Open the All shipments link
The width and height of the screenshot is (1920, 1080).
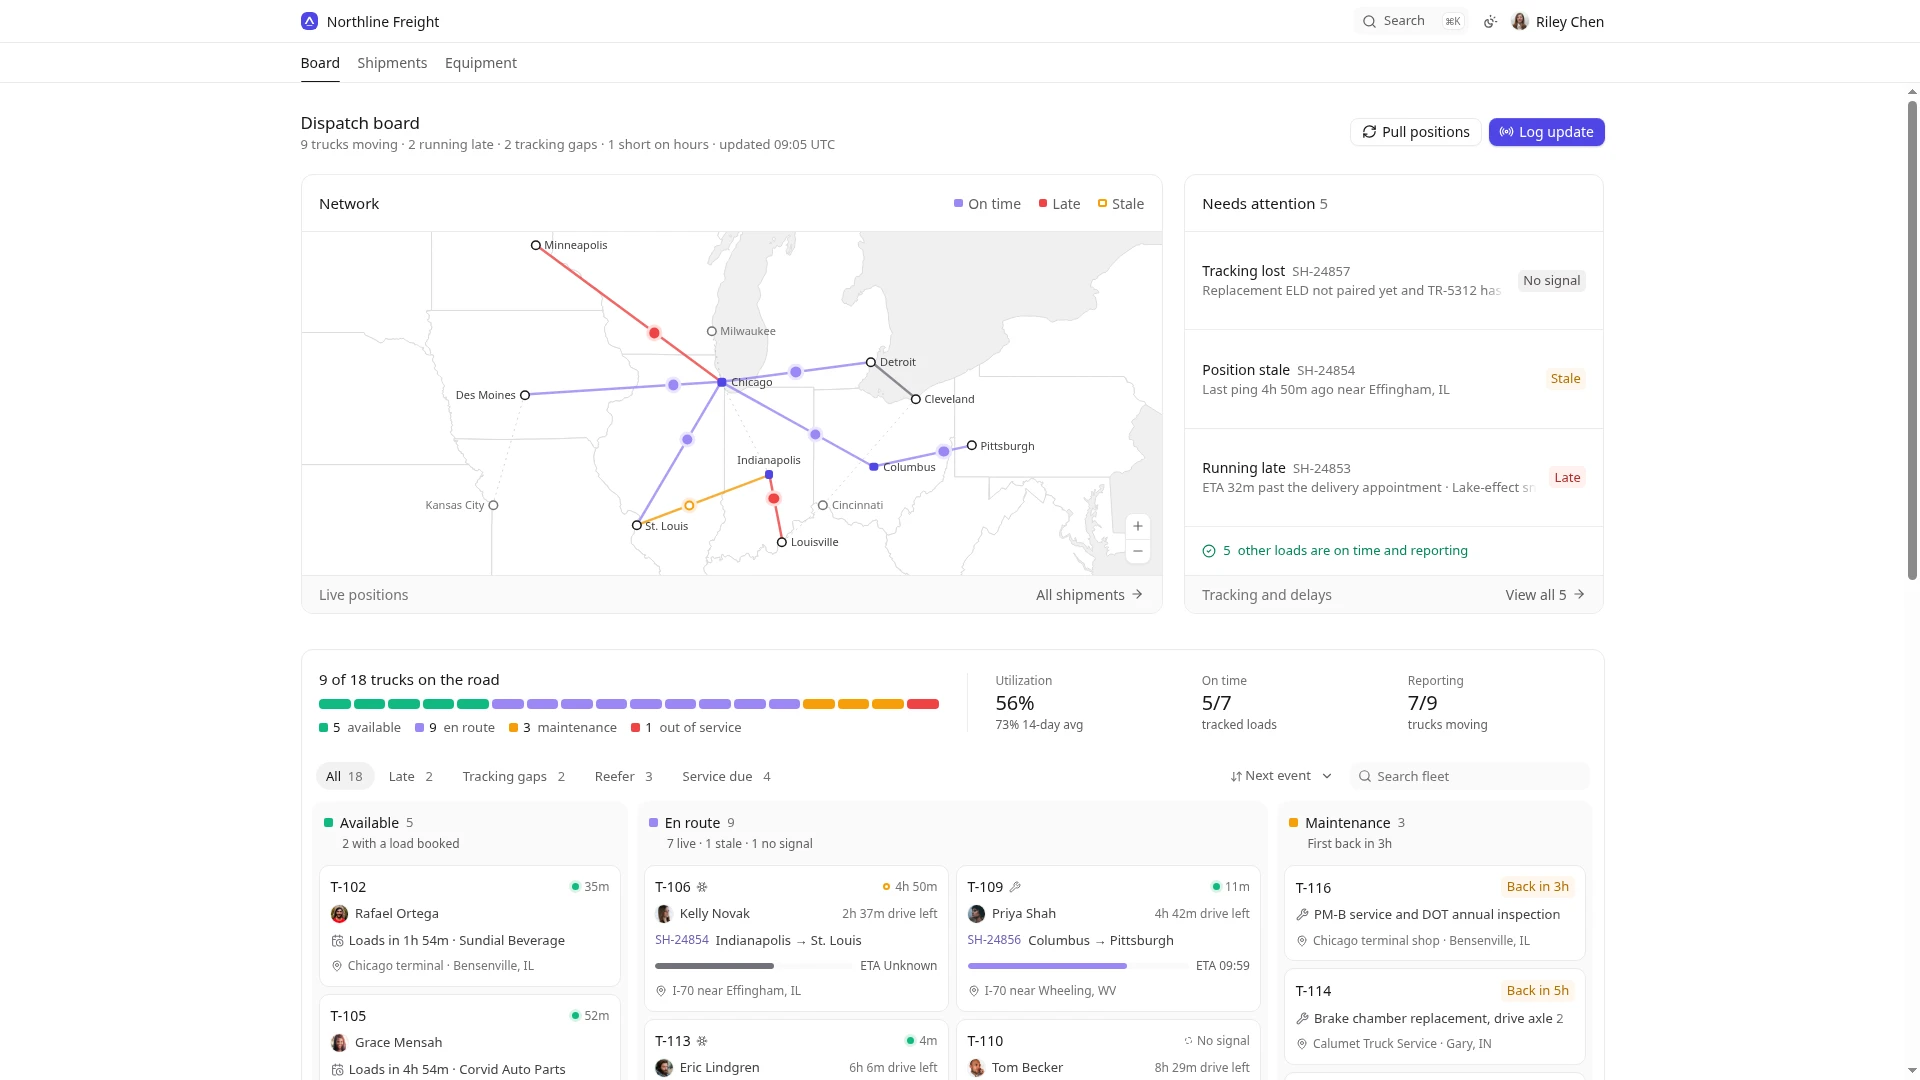1089,595
